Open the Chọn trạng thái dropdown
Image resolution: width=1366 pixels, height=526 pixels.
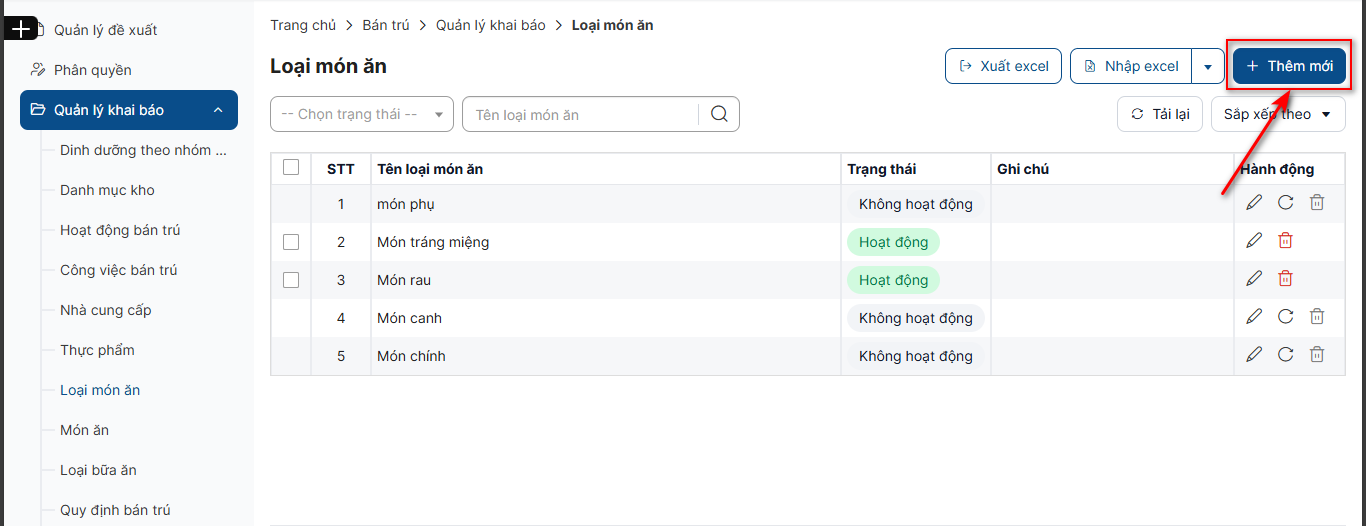pyautogui.click(x=361, y=114)
